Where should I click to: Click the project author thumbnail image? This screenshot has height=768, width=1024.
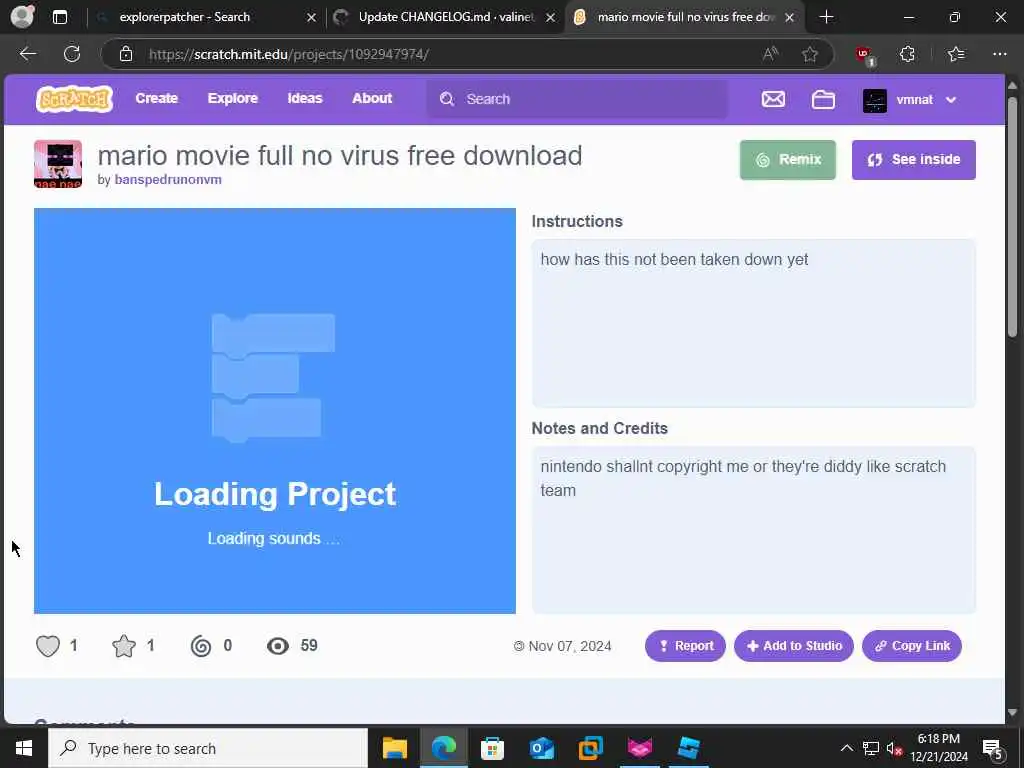(58, 164)
